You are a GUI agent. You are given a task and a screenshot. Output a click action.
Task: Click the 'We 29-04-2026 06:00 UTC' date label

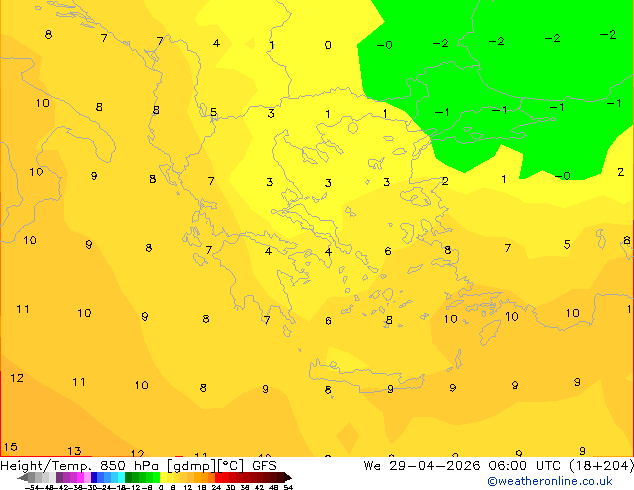[x=464, y=466]
